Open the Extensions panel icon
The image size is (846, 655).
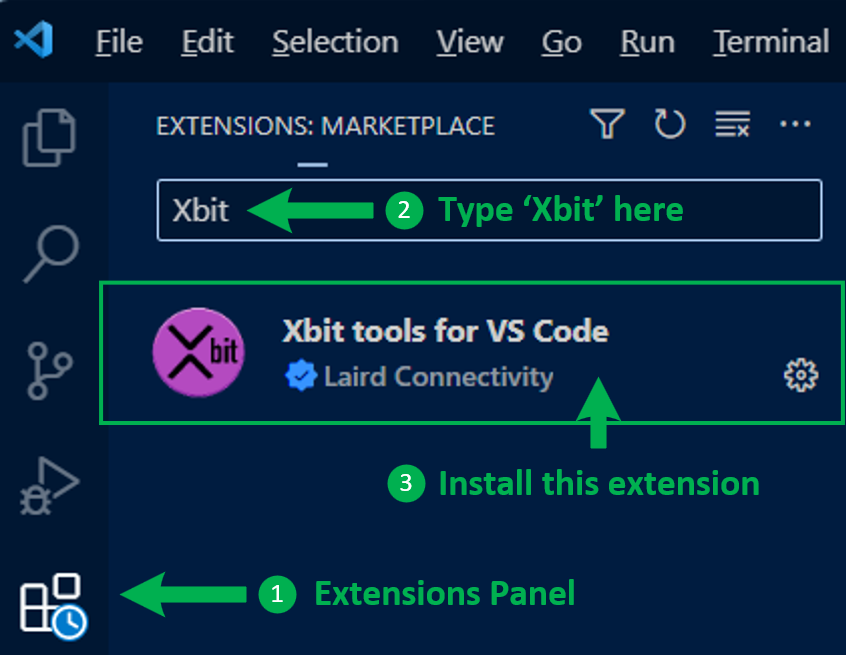[52, 603]
